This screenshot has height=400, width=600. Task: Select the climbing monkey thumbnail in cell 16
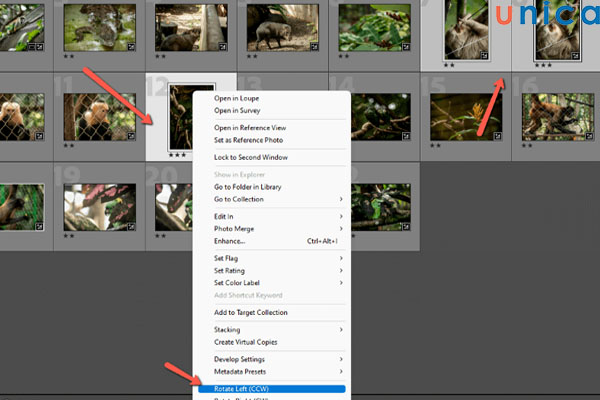coord(558,117)
